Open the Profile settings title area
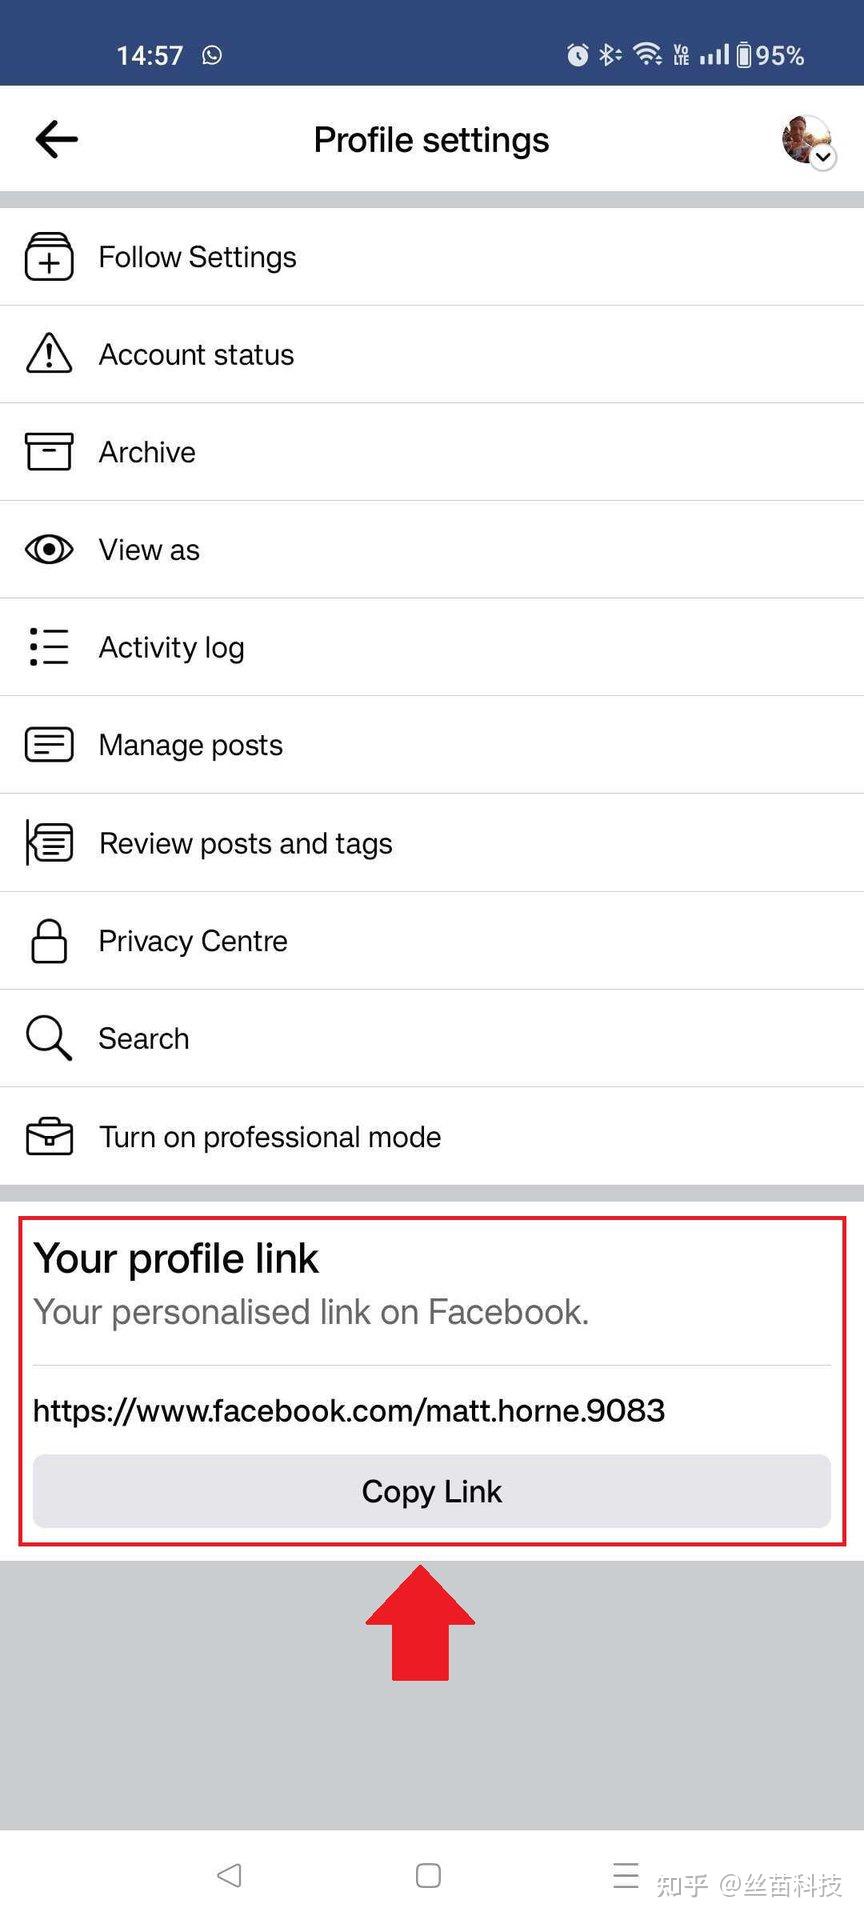Screen dimensions: 864x1920 tap(431, 139)
